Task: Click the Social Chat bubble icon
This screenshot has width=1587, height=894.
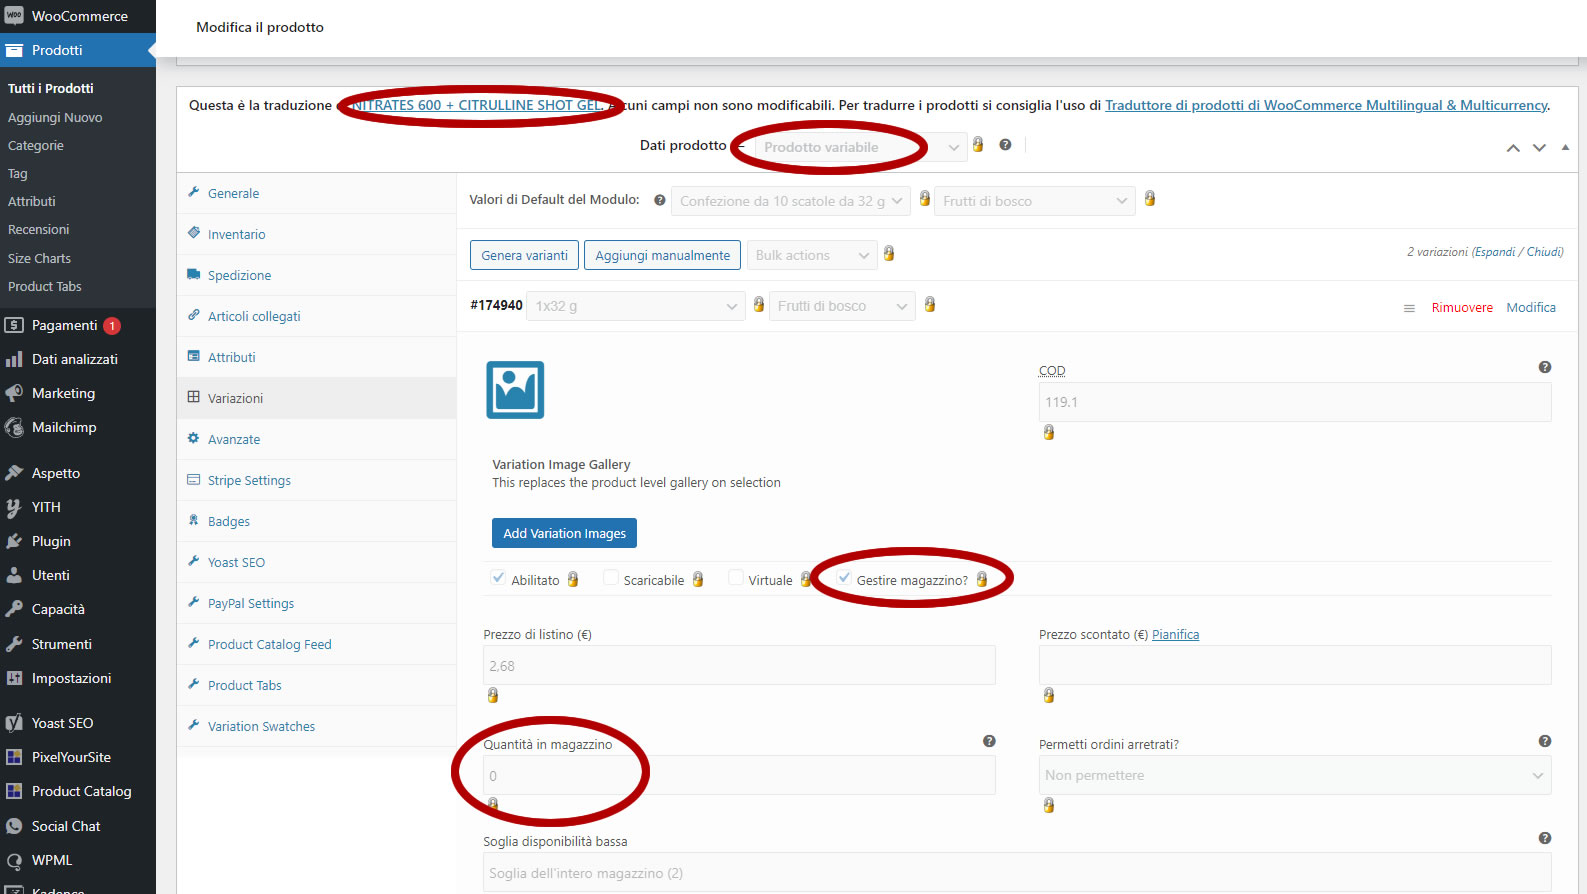Action: click(14, 826)
